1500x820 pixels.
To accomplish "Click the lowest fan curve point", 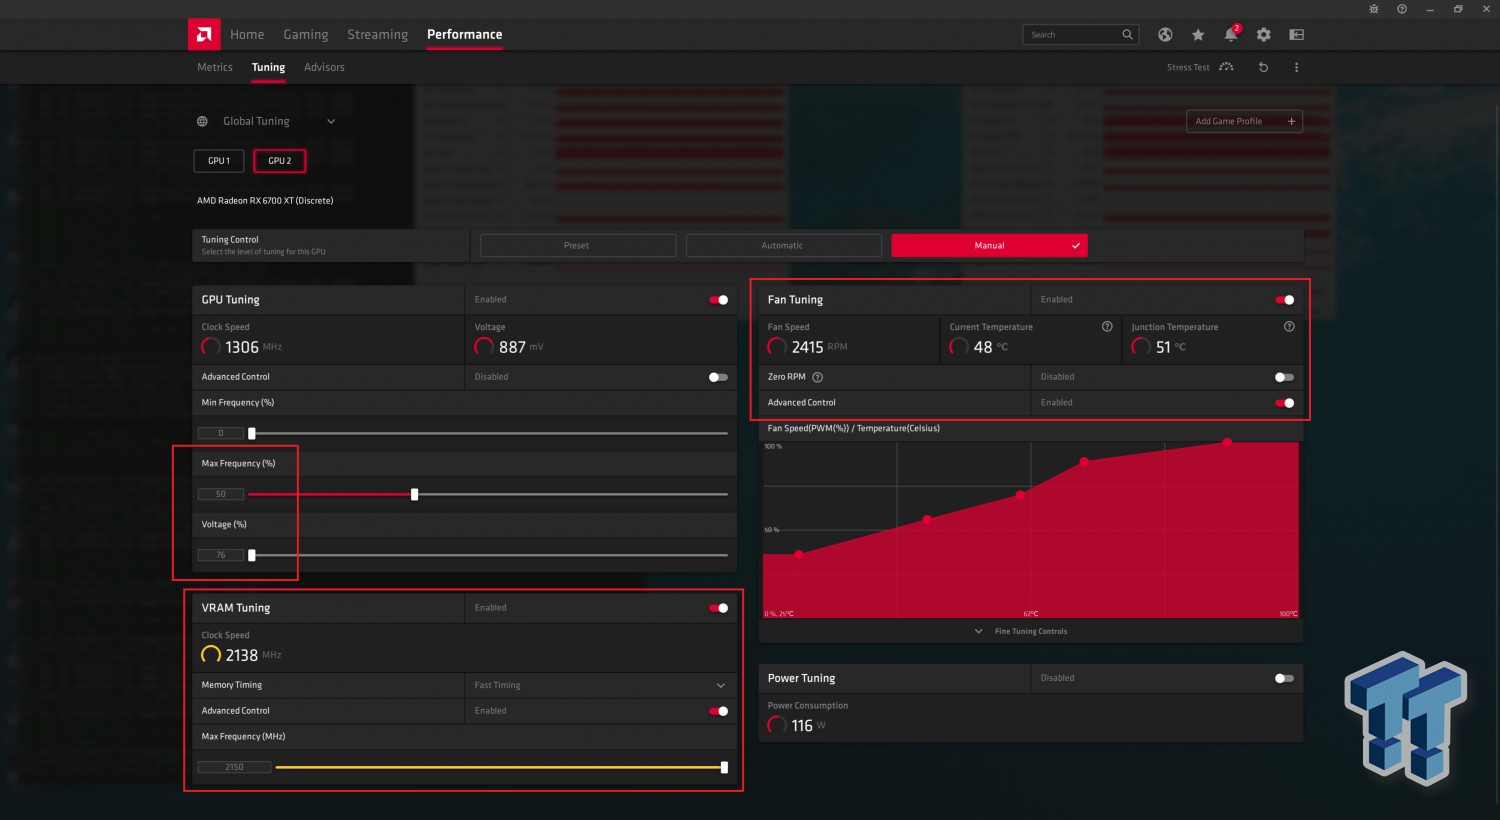I will (798, 554).
